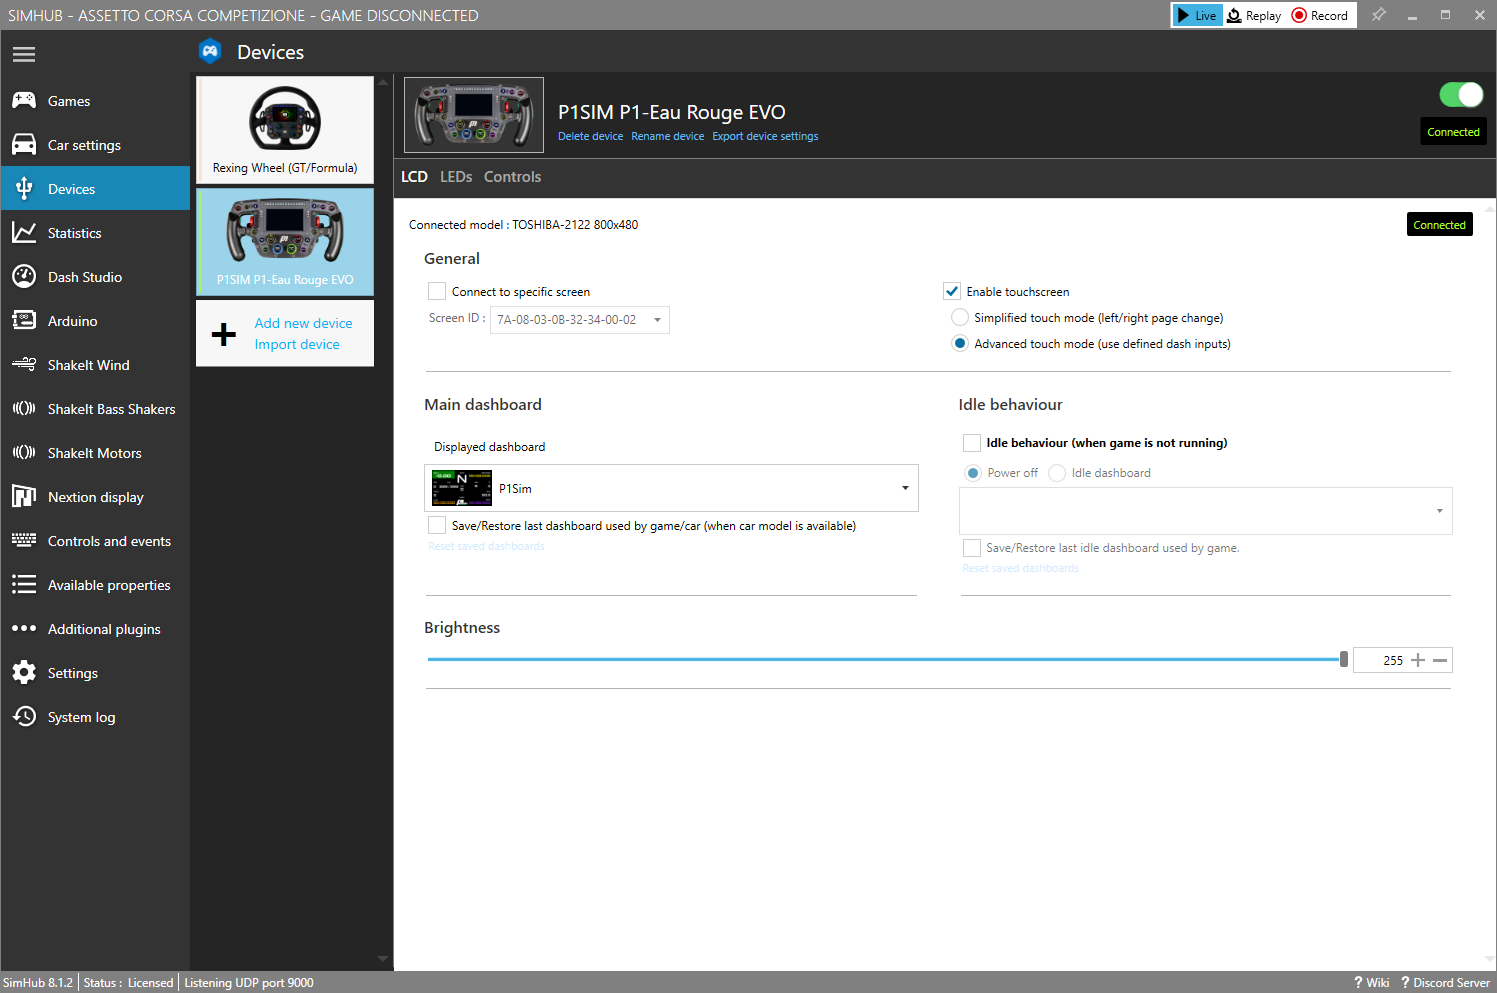Check the Connect to specific screen box

tap(437, 291)
